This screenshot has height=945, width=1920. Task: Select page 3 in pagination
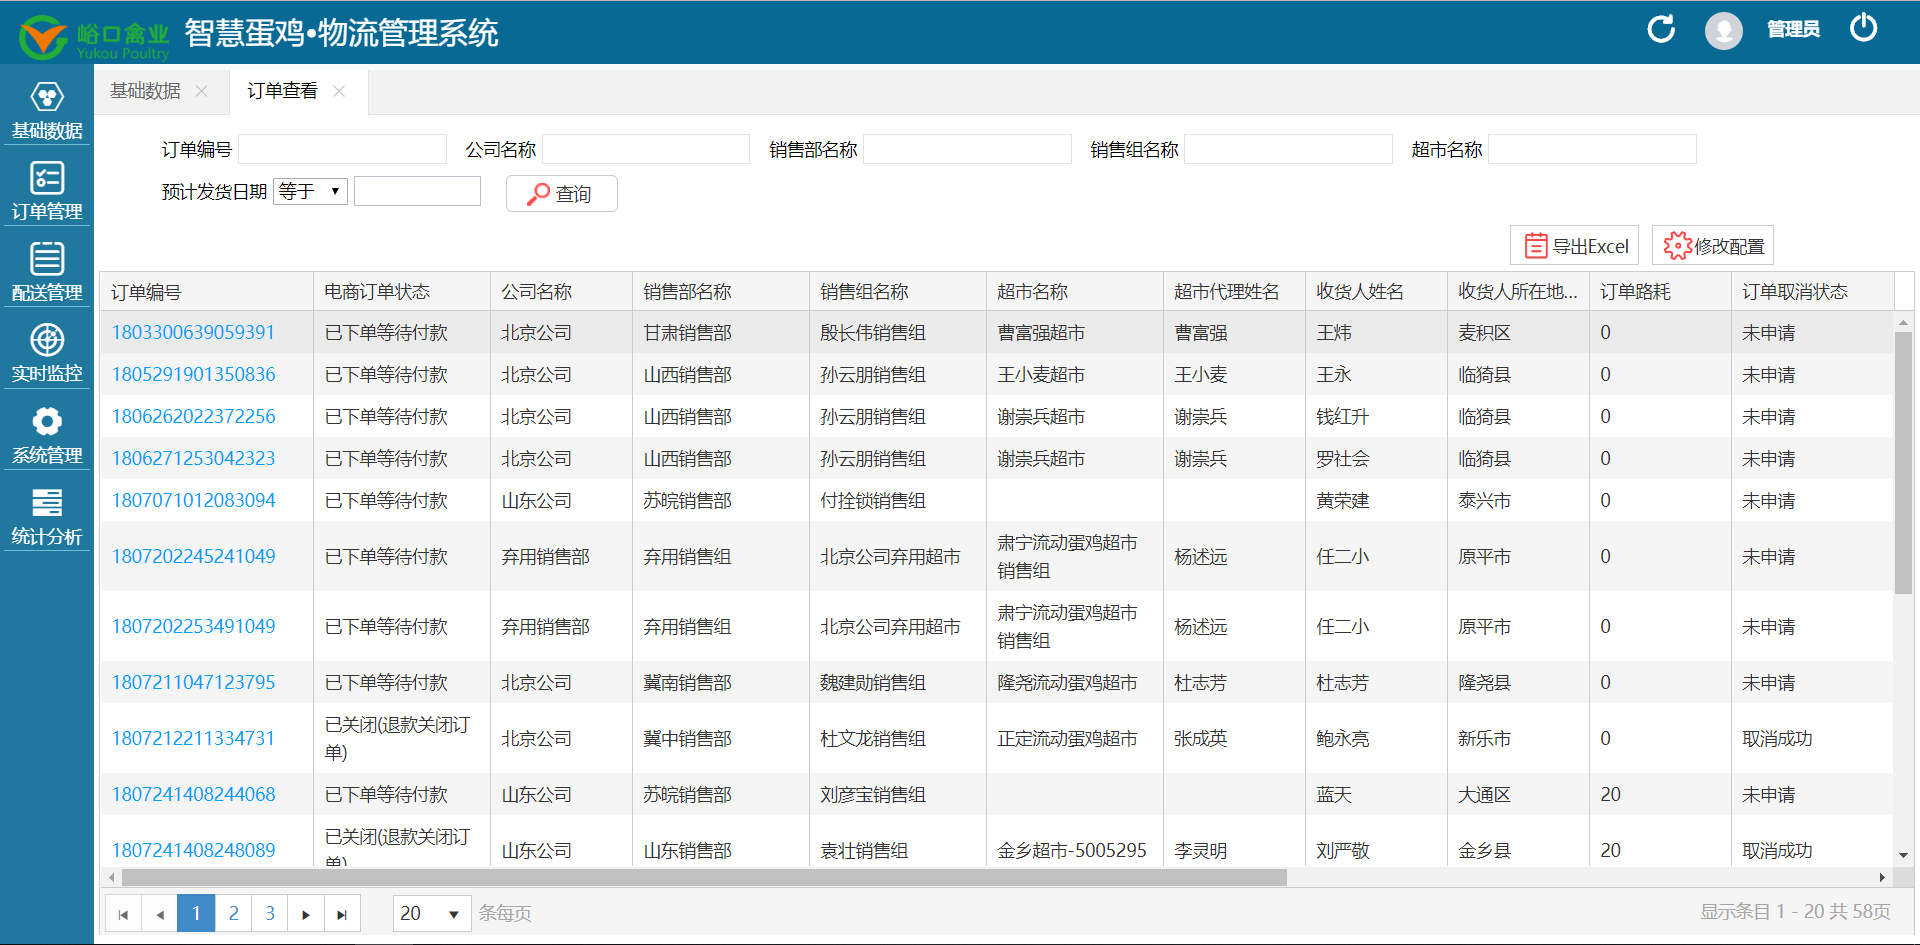tap(270, 914)
